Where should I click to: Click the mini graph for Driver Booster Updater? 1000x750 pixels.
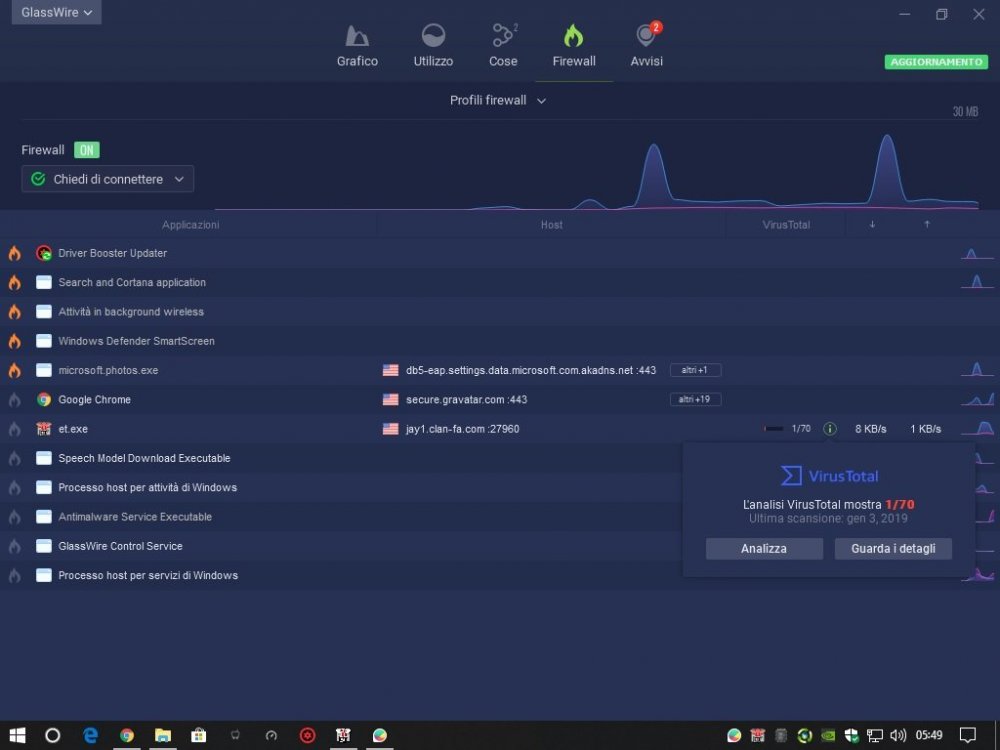(x=978, y=253)
